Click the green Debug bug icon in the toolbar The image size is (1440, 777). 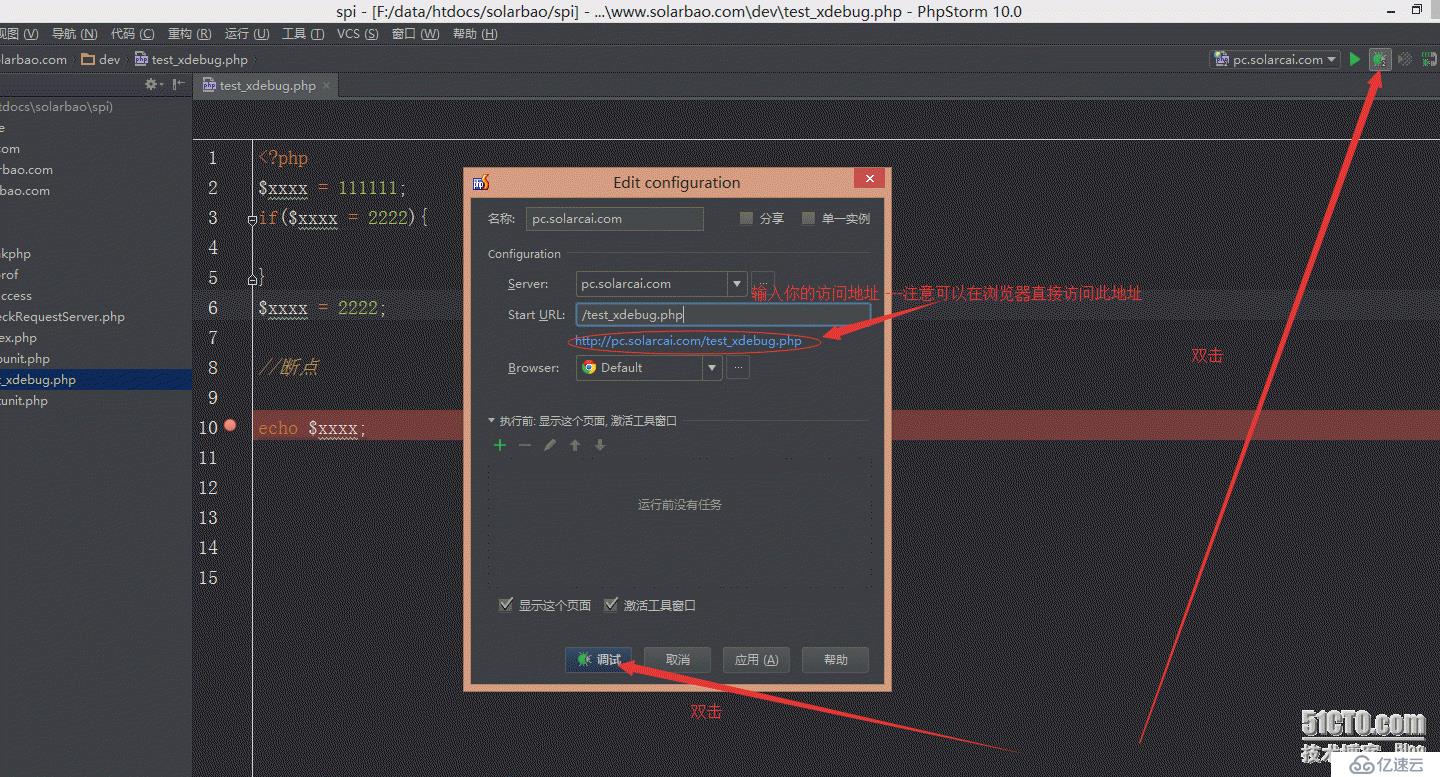pos(1380,59)
